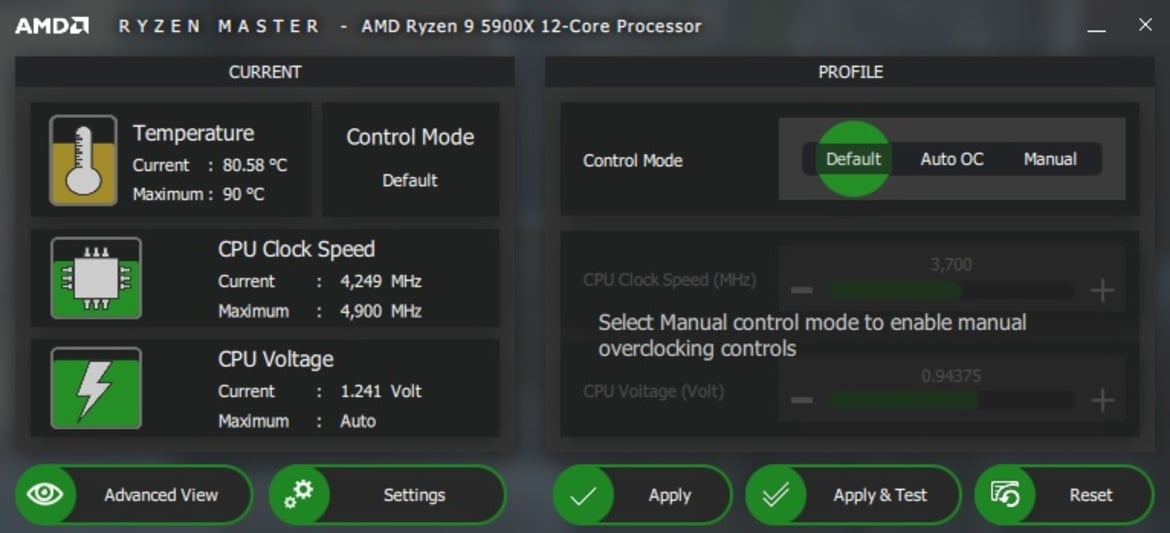This screenshot has height=533, width=1170.
Task: Click the 'AMD Ryzen 9 5900X 12-Core Processor' title text
Action: (531, 26)
